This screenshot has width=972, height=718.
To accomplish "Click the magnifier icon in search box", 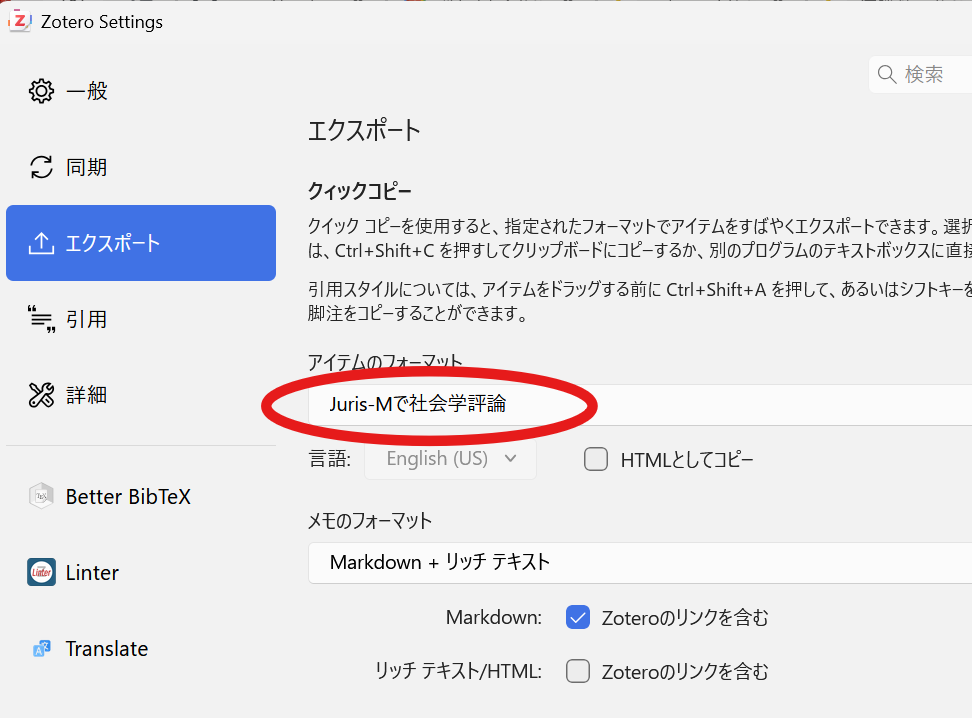I will point(887,74).
